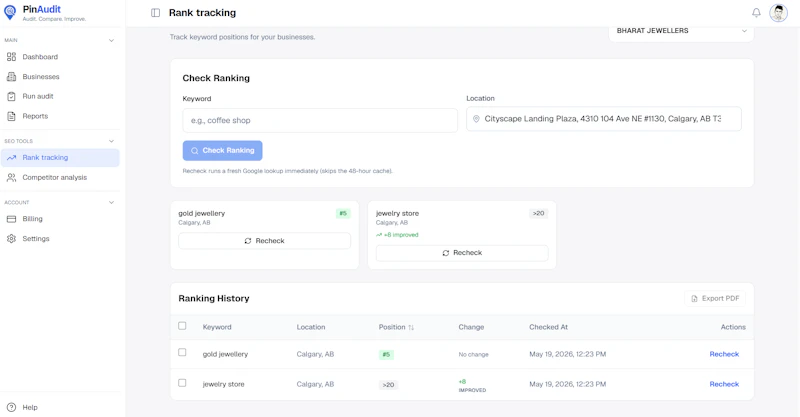Click the Rank tracking page title
800x417 pixels.
(203, 13)
